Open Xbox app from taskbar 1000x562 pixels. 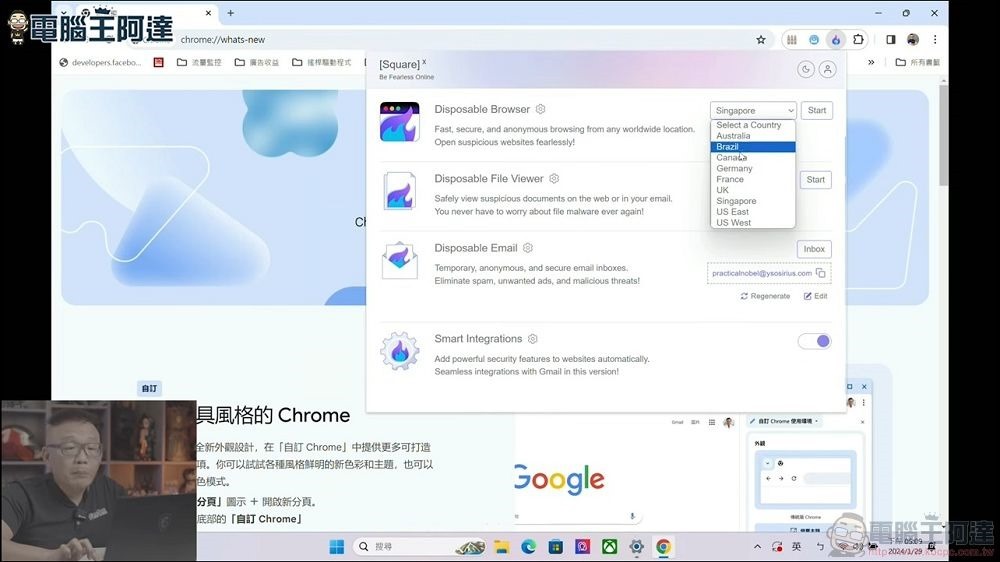point(610,547)
